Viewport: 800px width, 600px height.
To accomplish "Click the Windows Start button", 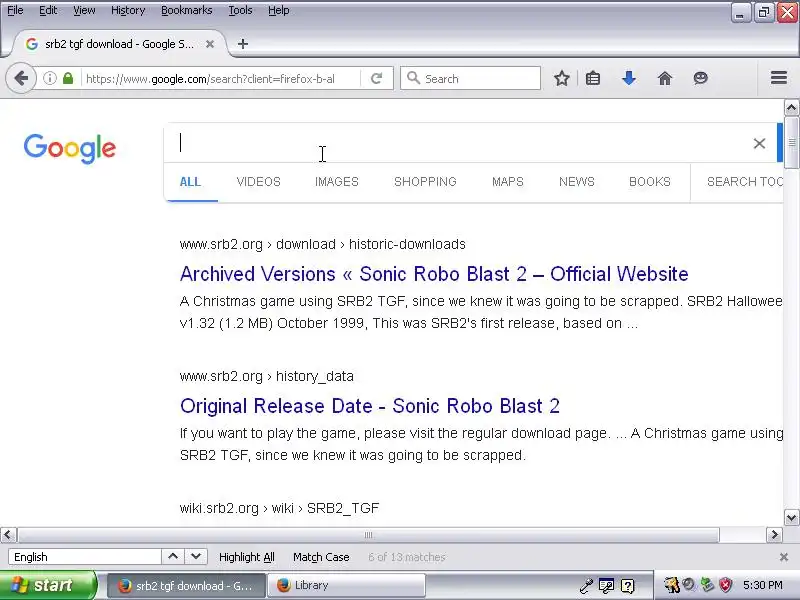I will pos(48,585).
